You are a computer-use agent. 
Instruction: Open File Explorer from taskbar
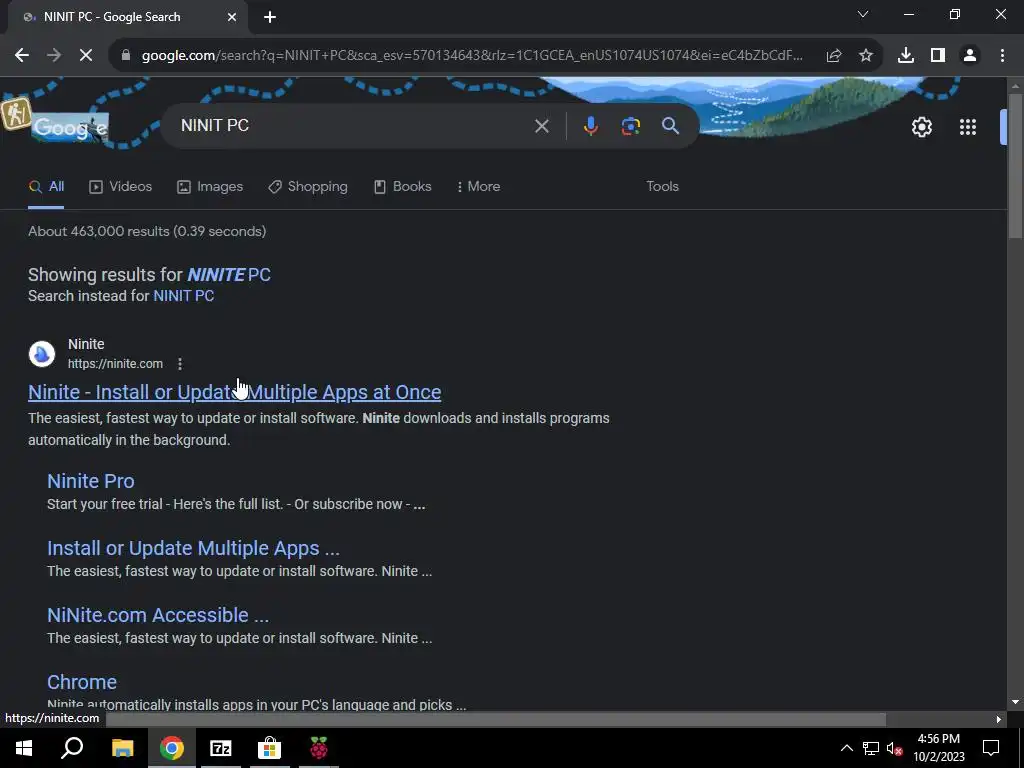click(122, 748)
